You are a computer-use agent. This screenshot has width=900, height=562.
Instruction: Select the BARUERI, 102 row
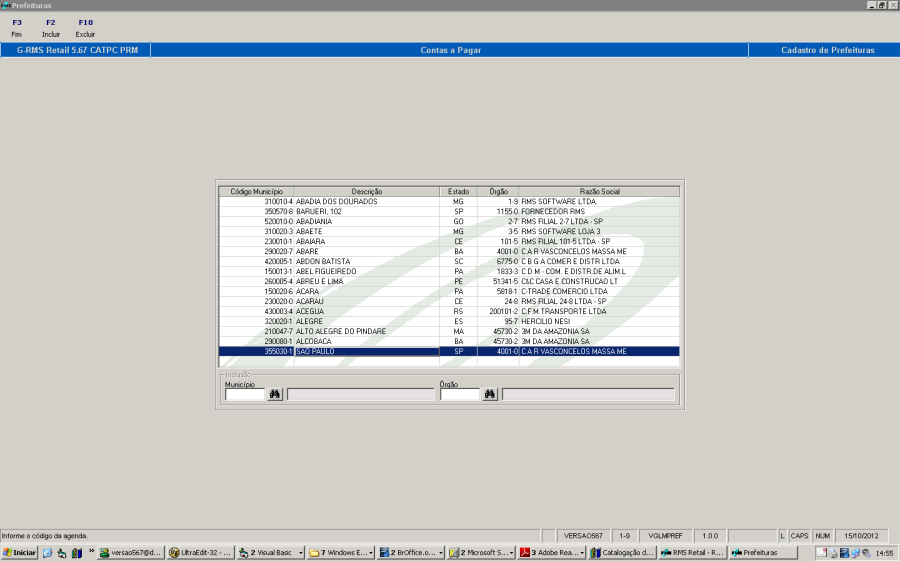pyautogui.click(x=449, y=212)
